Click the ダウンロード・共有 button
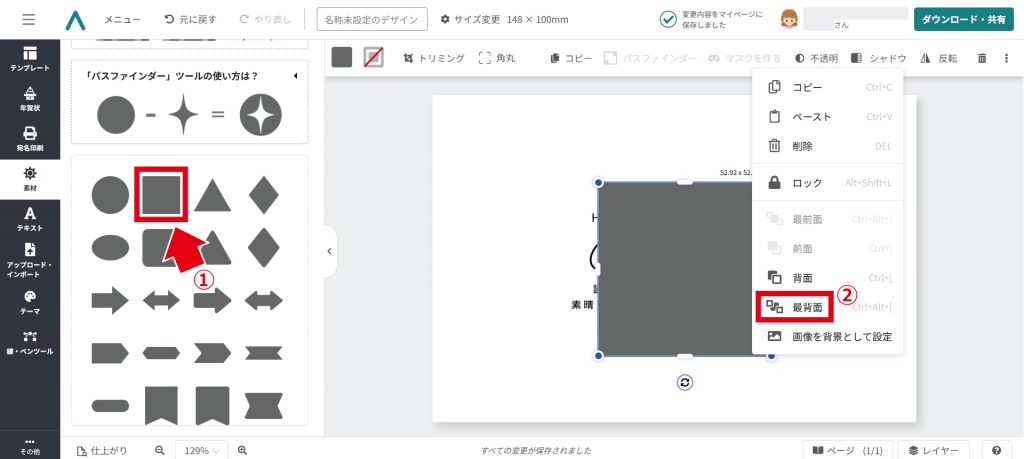Image resolution: width=1024 pixels, height=459 pixels. point(964,19)
